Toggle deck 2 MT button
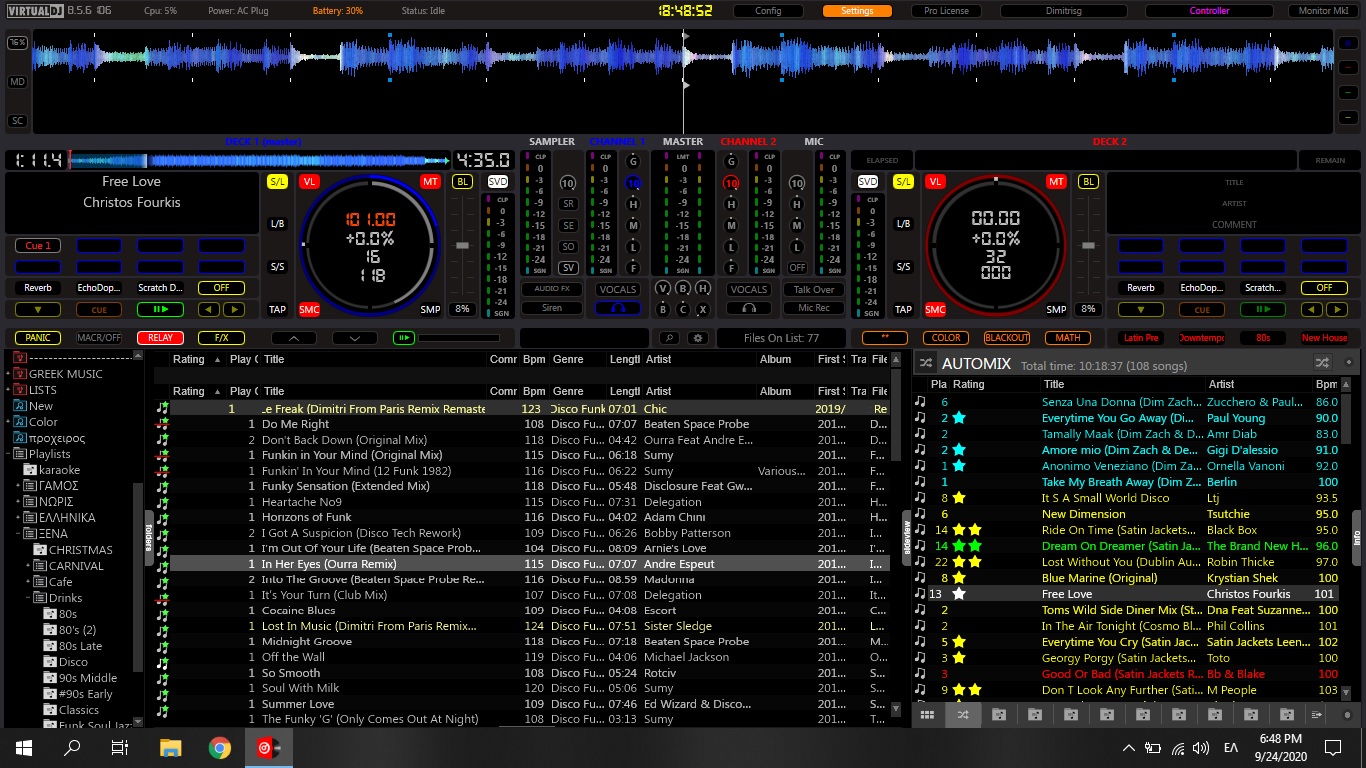 coord(1056,181)
